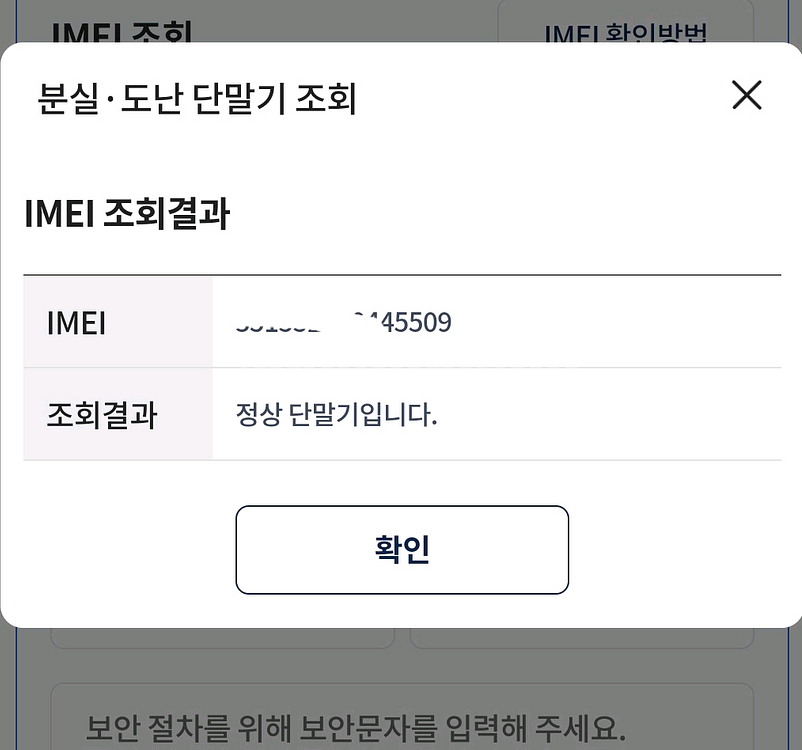Click empty space right of 정상 단말기입니다.
Image resolution: width=802 pixels, height=750 pixels.
pos(610,414)
